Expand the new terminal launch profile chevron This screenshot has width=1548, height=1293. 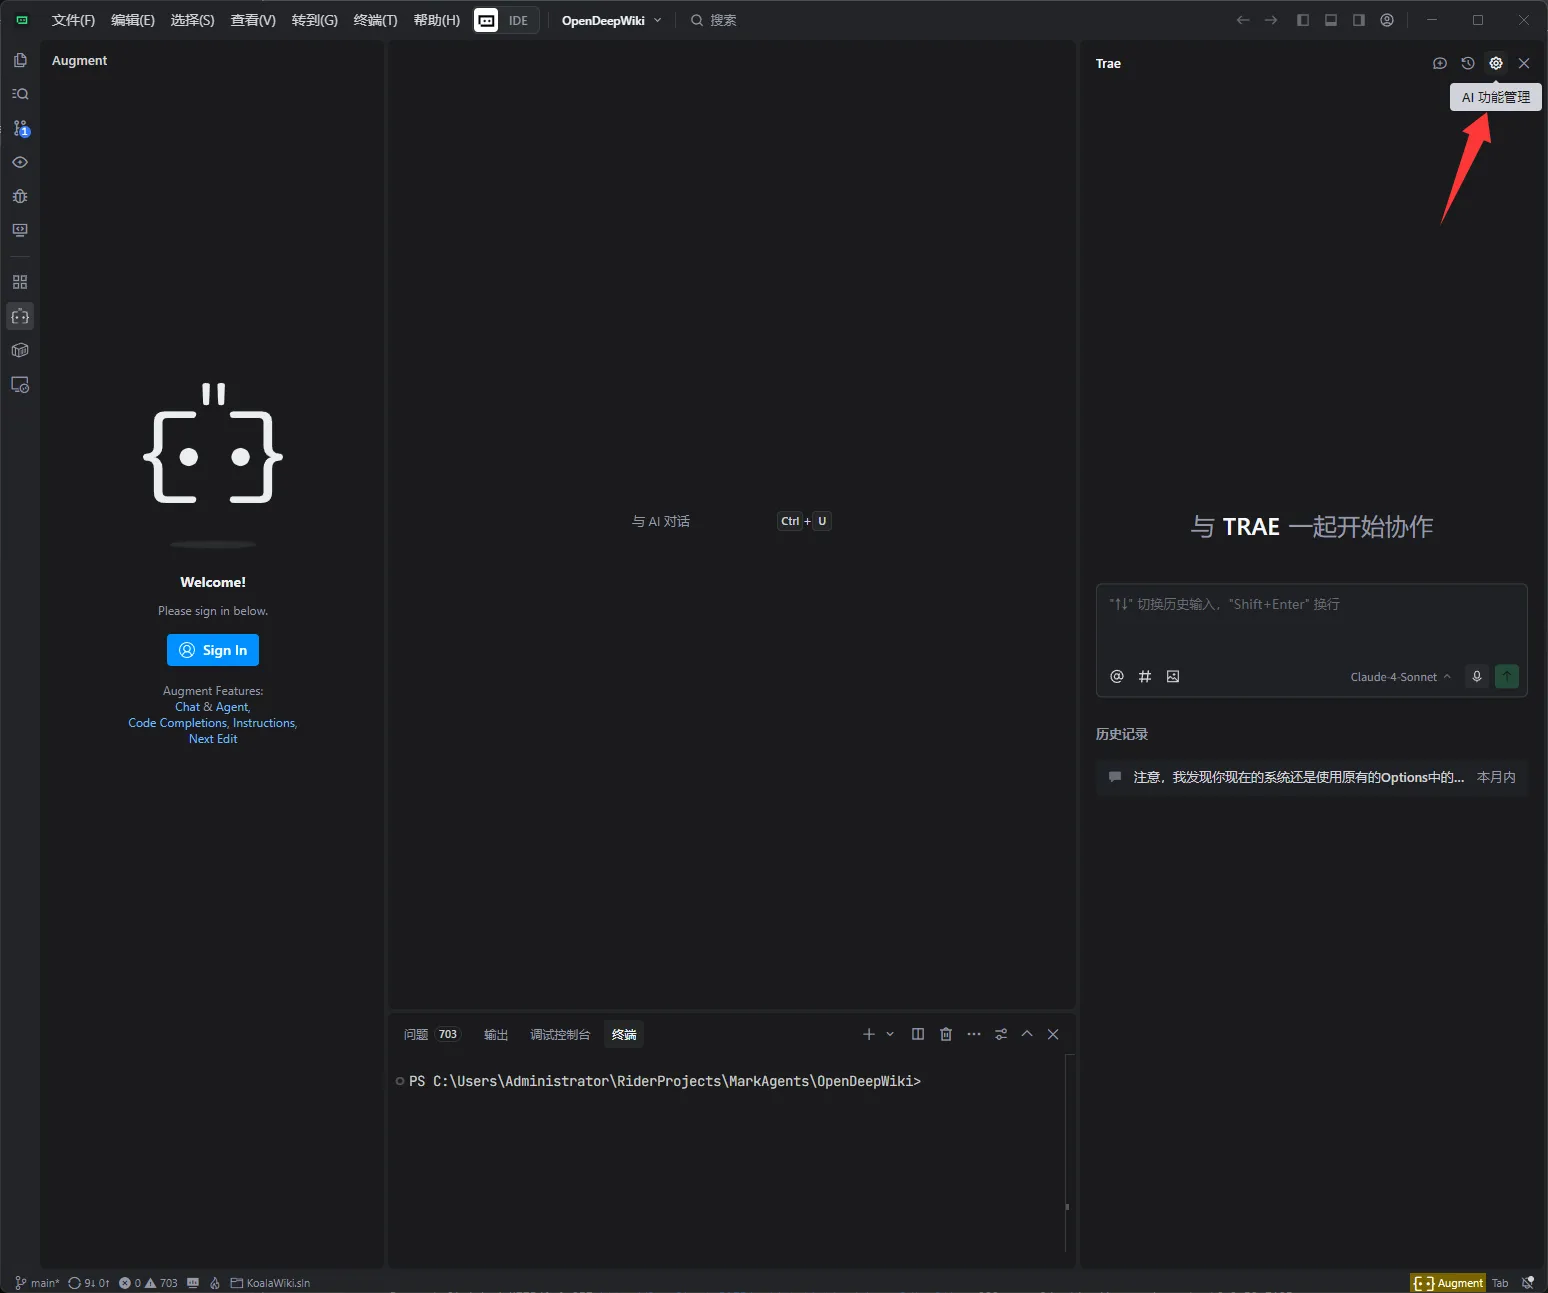(x=890, y=1034)
